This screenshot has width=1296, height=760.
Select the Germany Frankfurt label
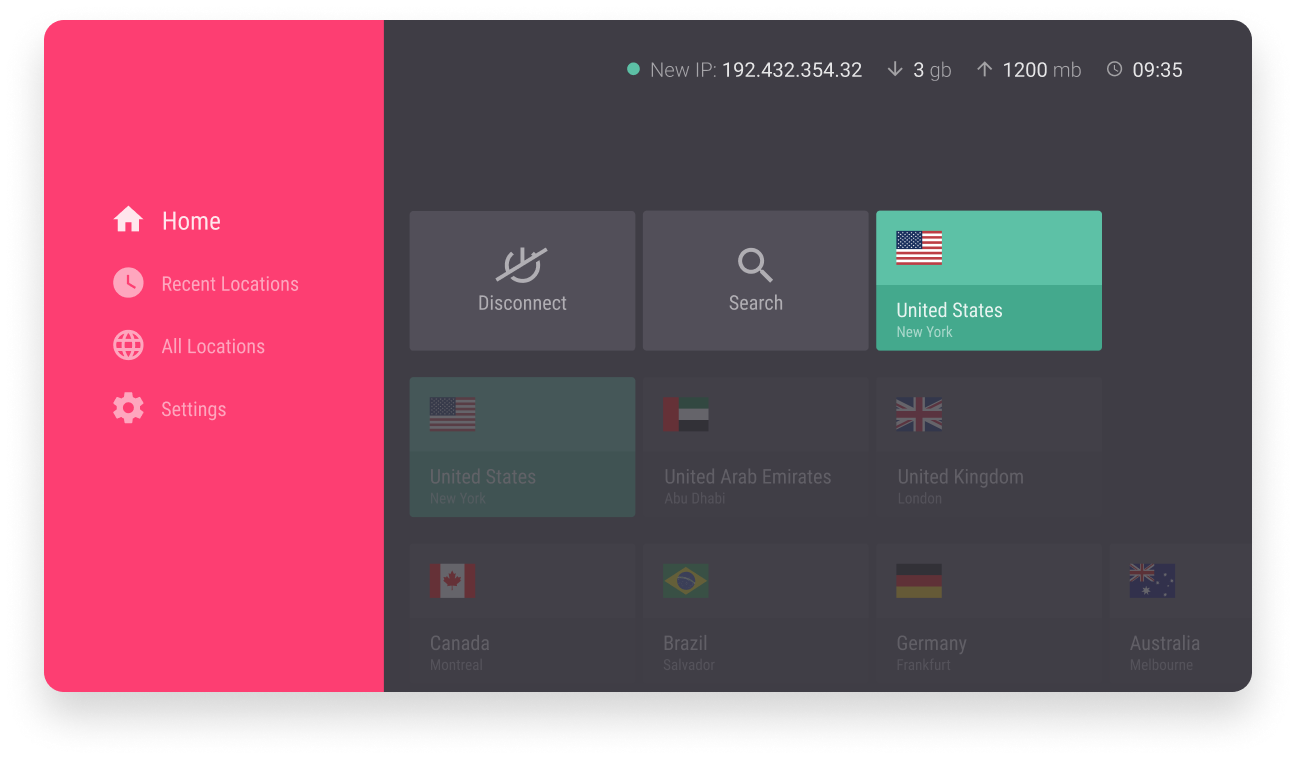tap(932, 652)
